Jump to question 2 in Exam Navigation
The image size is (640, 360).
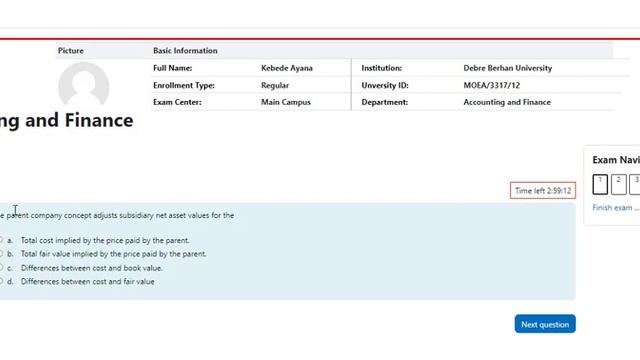coord(618,184)
